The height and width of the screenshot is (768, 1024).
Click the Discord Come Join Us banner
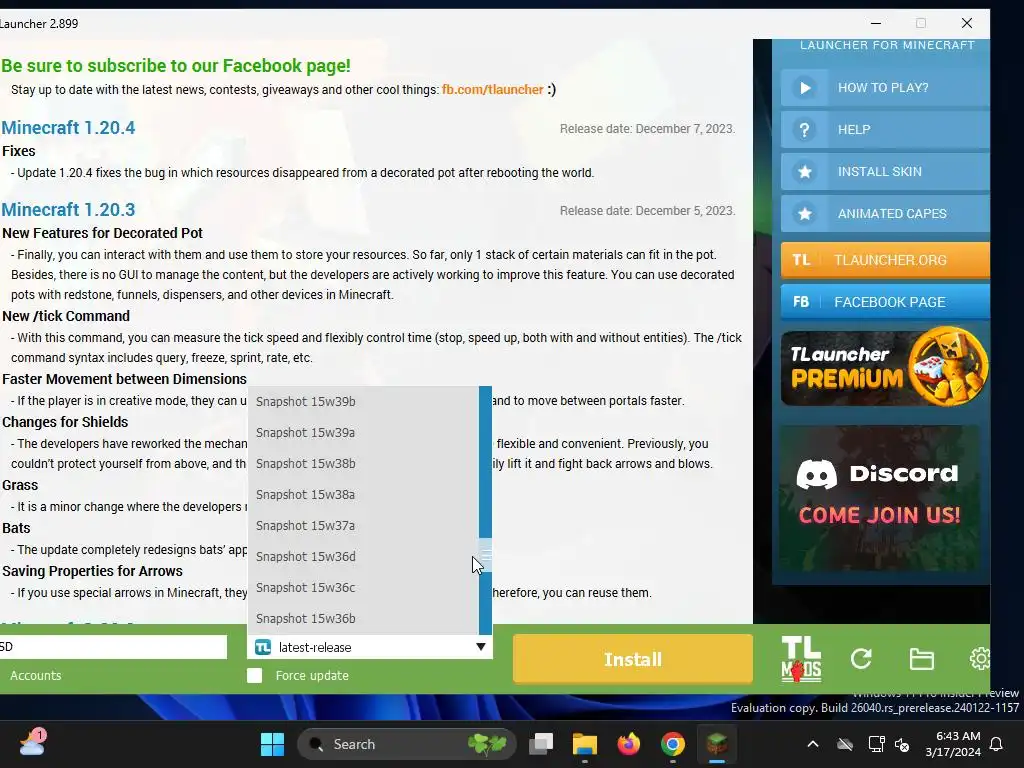880,498
